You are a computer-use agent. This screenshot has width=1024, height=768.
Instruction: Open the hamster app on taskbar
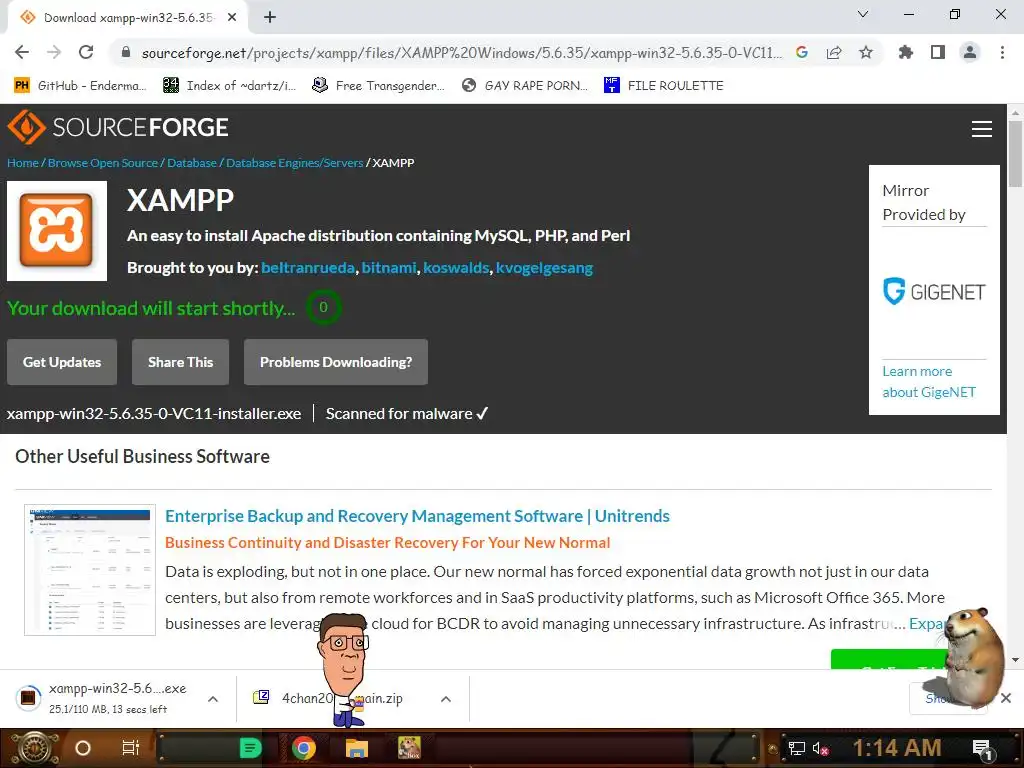[x=409, y=748]
